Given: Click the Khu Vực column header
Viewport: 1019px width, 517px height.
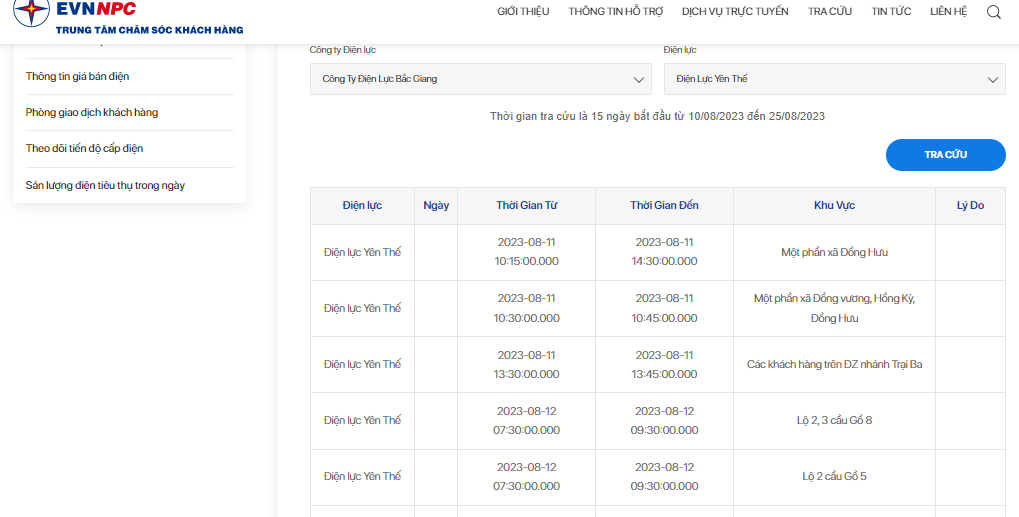Looking at the screenshot, I should pos(834,205).
